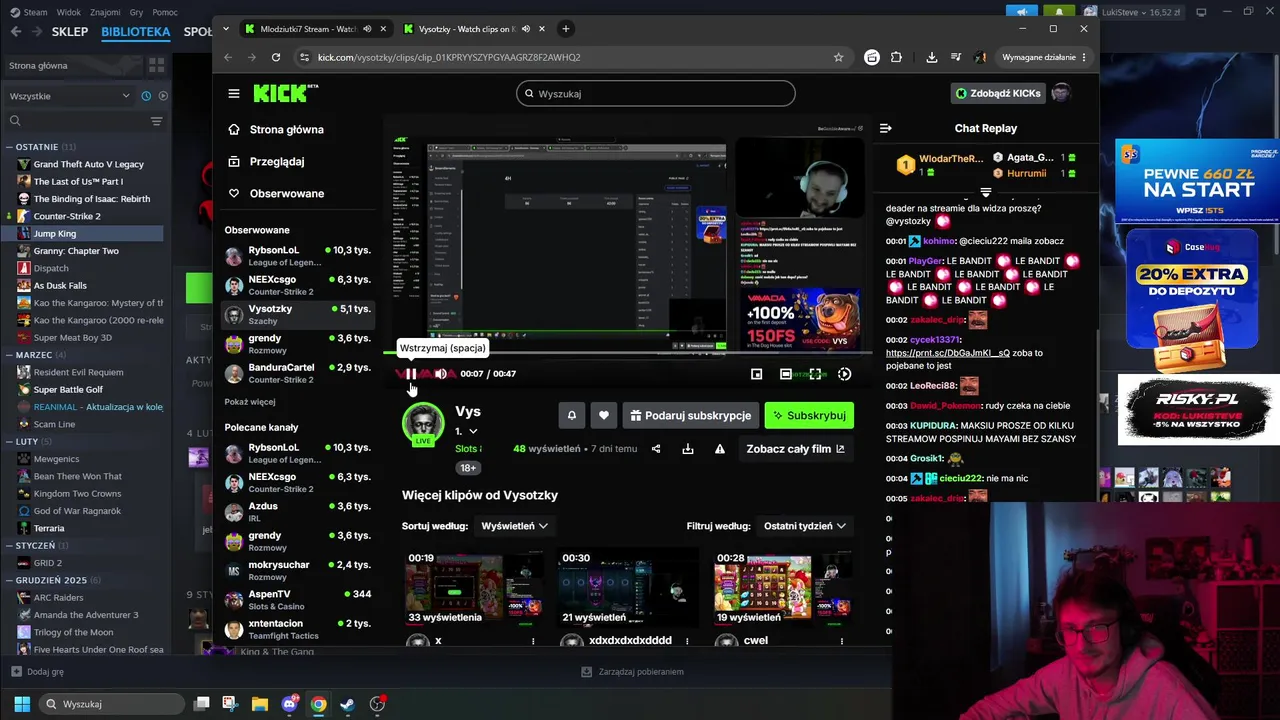Screen dimensions: 1280x720
Task: Open SKLEP tab in Steam window
Action: (70, 32)
